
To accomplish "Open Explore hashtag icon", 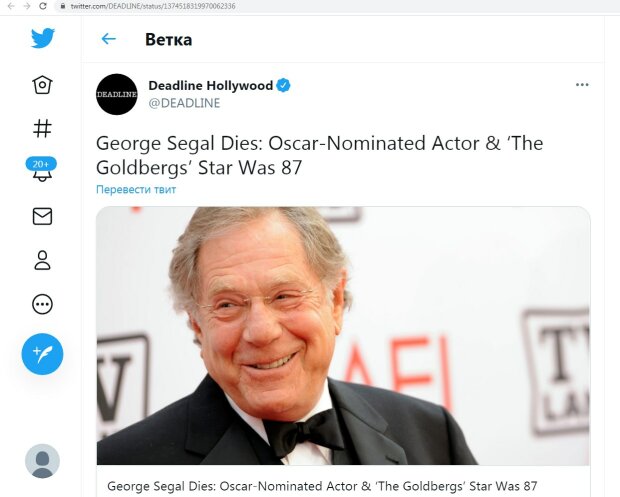I will (x=42, y=129).
